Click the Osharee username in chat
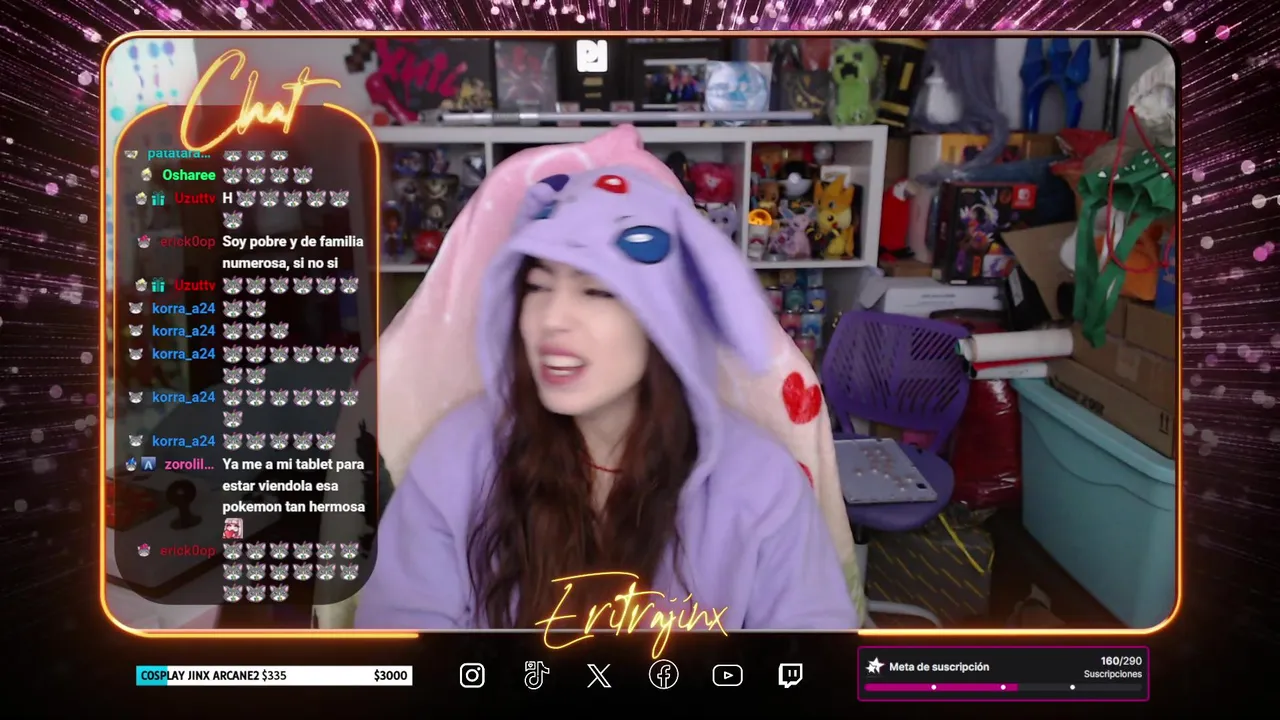 point(189,175)
